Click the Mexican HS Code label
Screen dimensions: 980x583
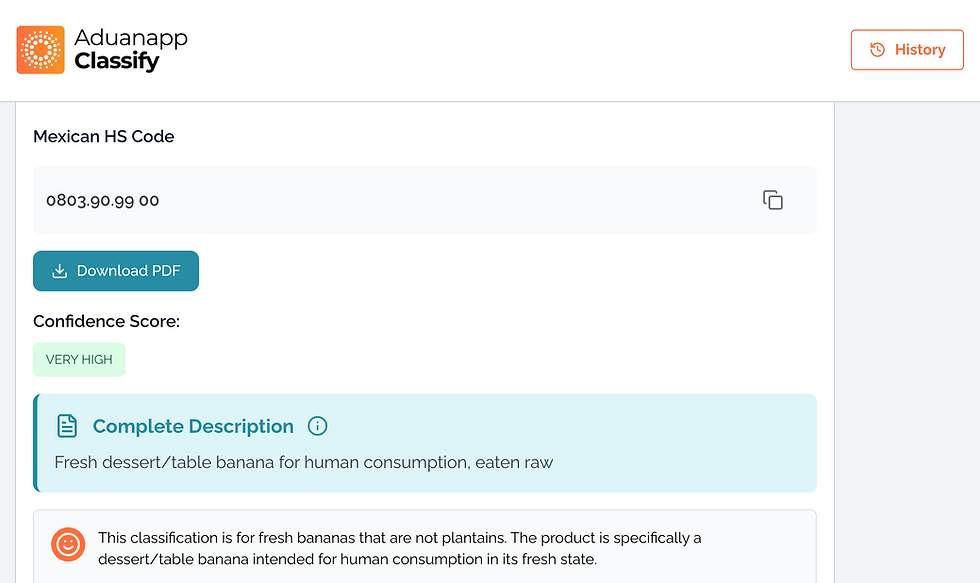[104, 136]
